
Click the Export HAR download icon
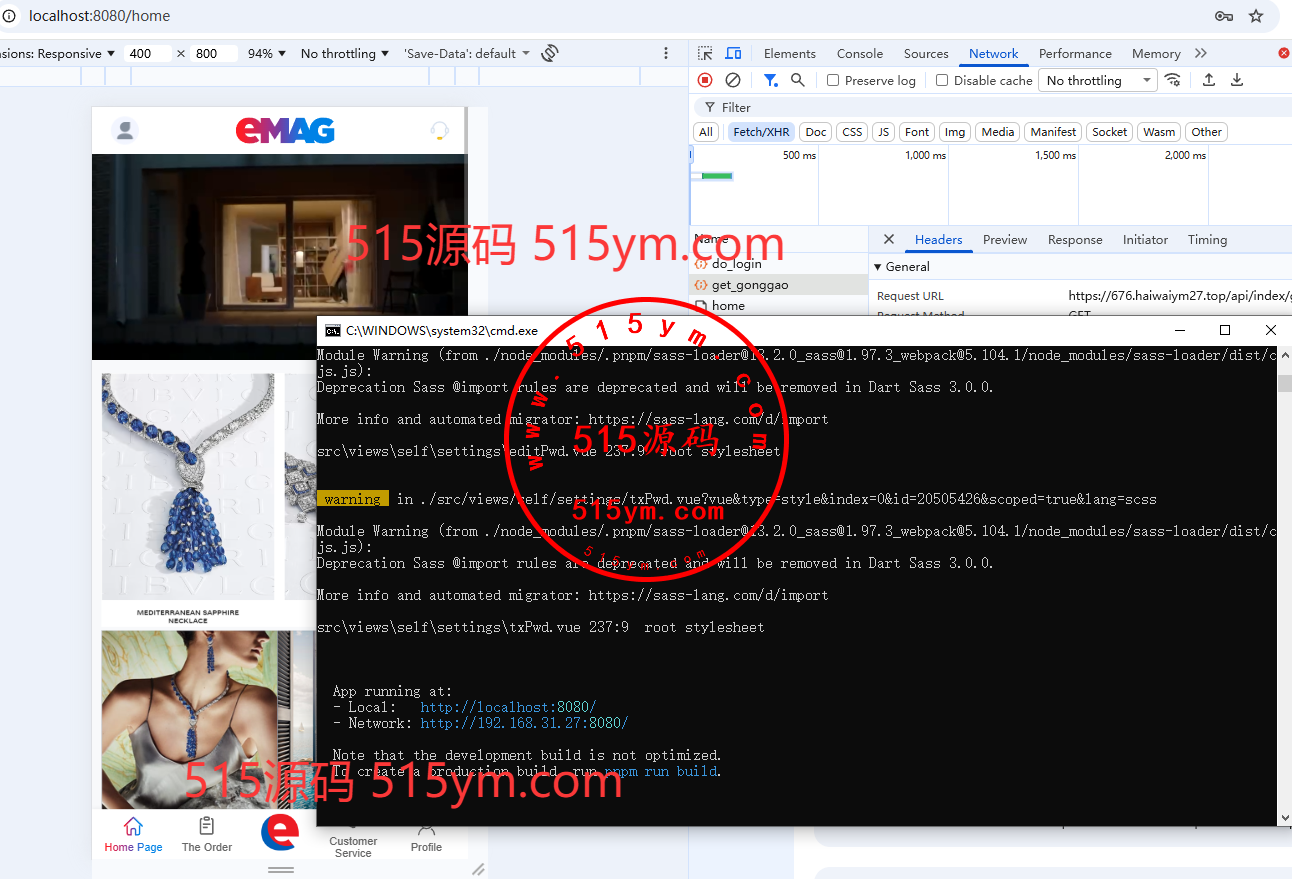click(x=1237, y=80)
